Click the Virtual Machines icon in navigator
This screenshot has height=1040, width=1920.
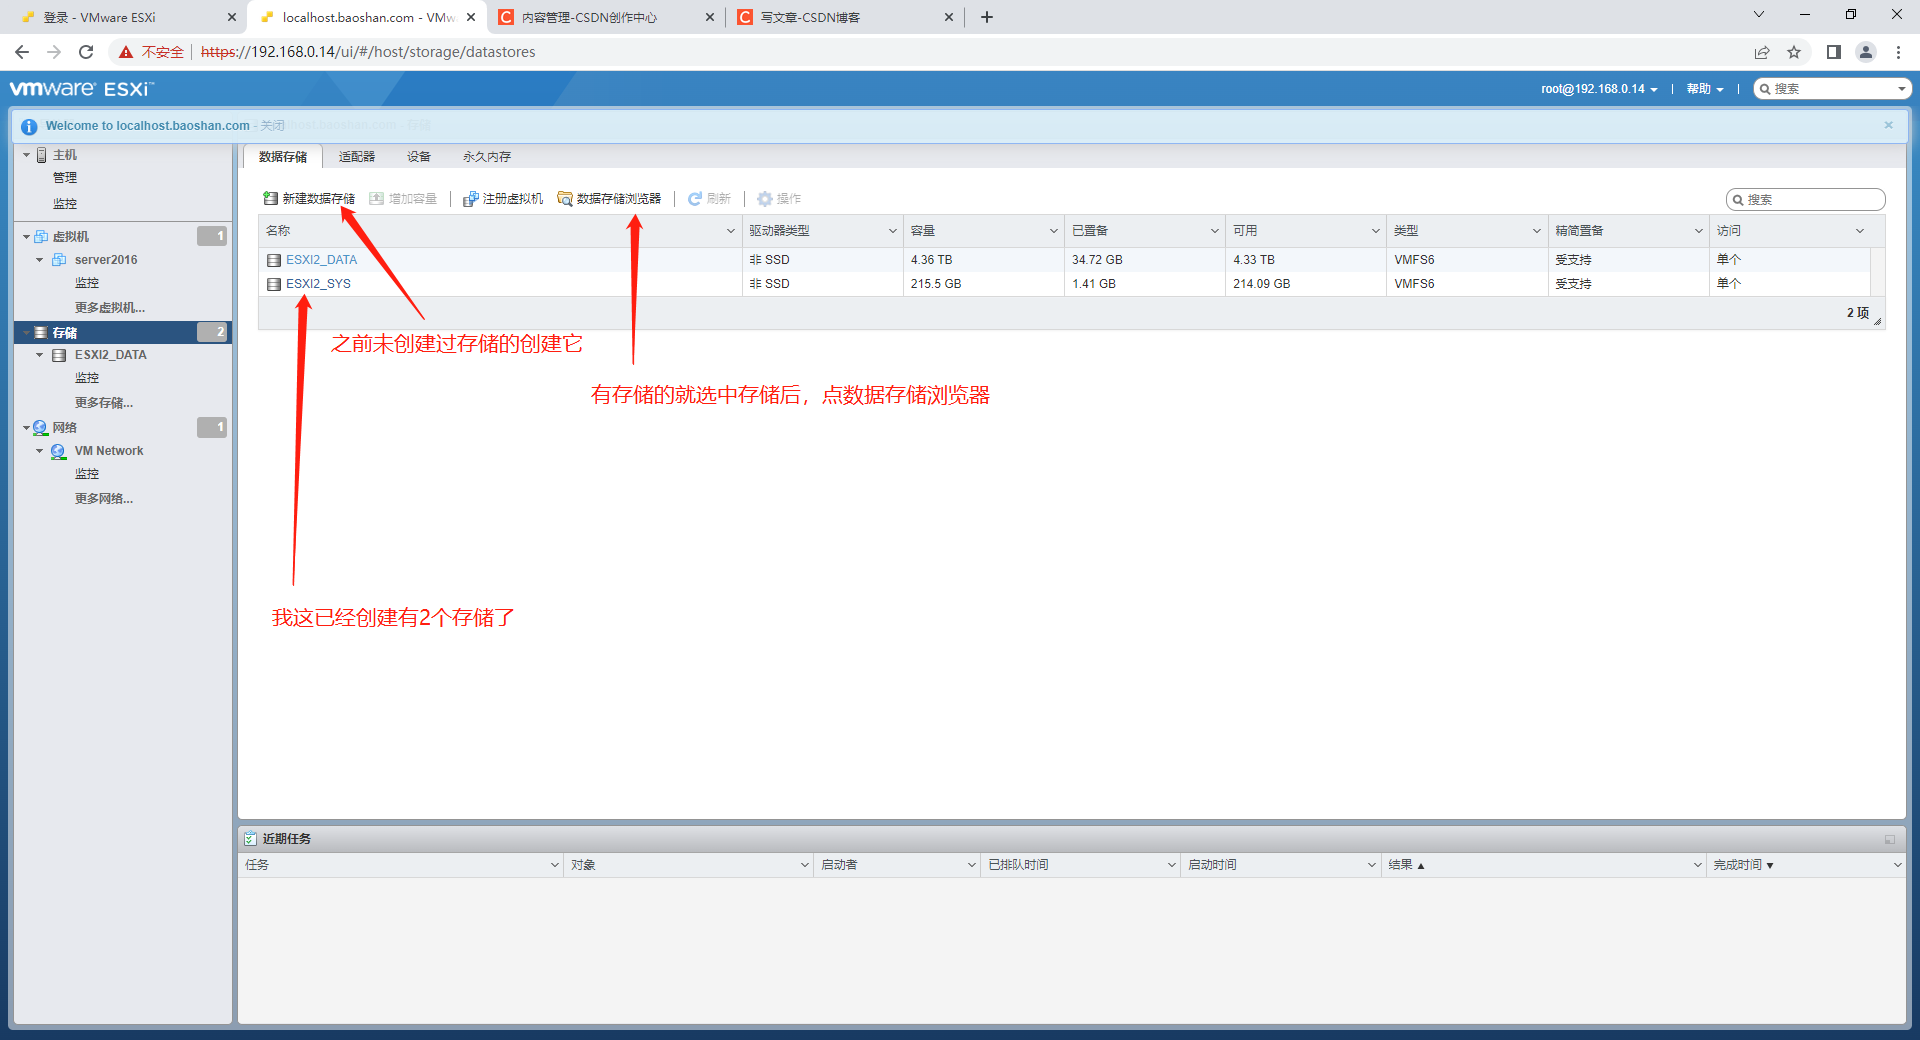(41, 237)
